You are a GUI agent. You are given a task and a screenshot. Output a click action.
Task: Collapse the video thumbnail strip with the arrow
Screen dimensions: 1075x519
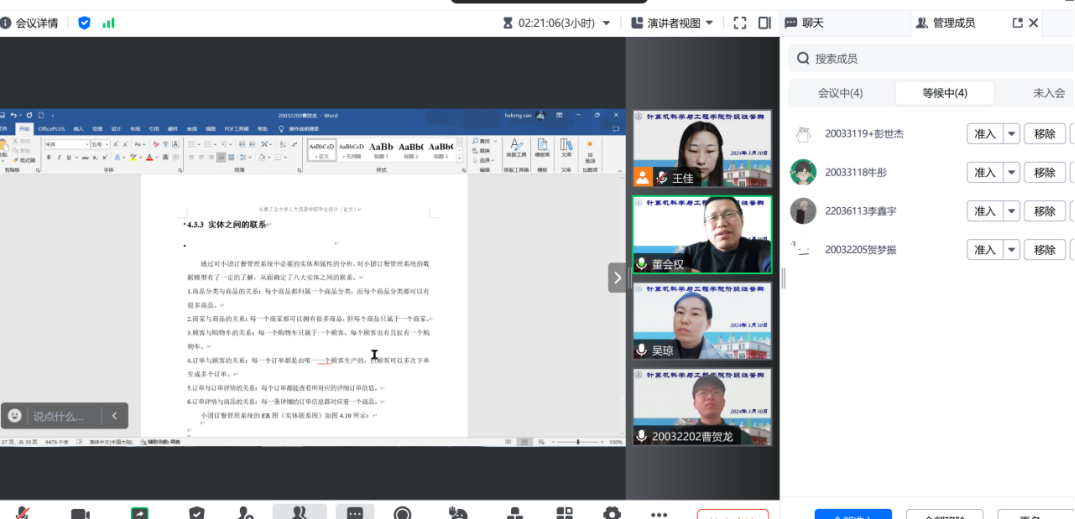tap(617, 277)
